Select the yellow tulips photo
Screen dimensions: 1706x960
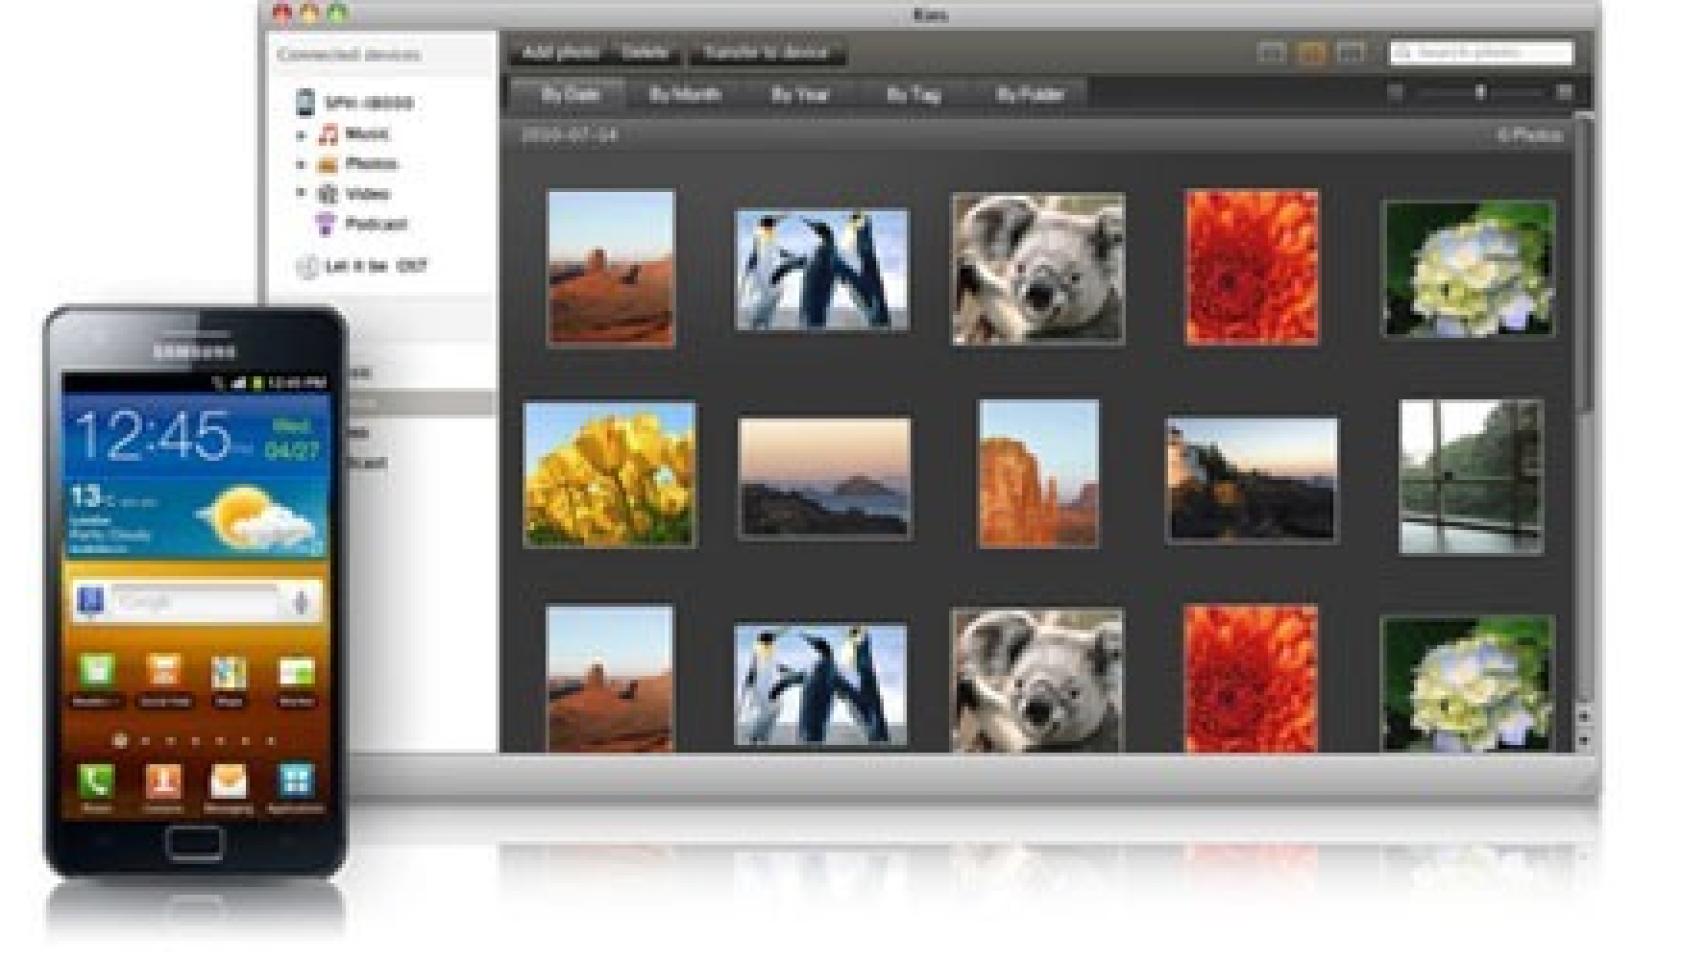tap(610, 475)
